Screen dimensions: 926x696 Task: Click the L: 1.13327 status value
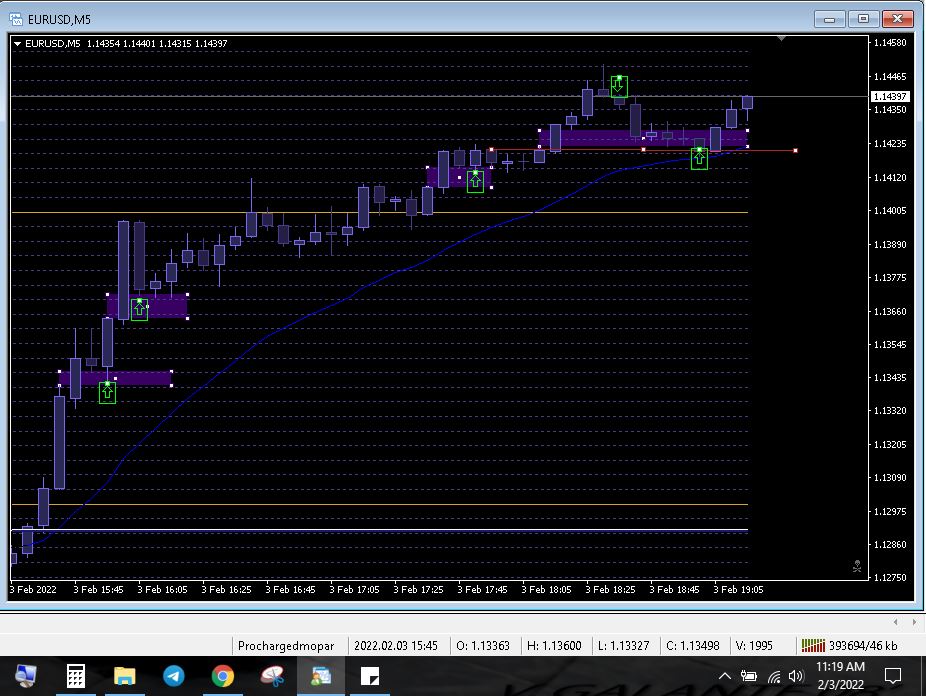[623, 646]
